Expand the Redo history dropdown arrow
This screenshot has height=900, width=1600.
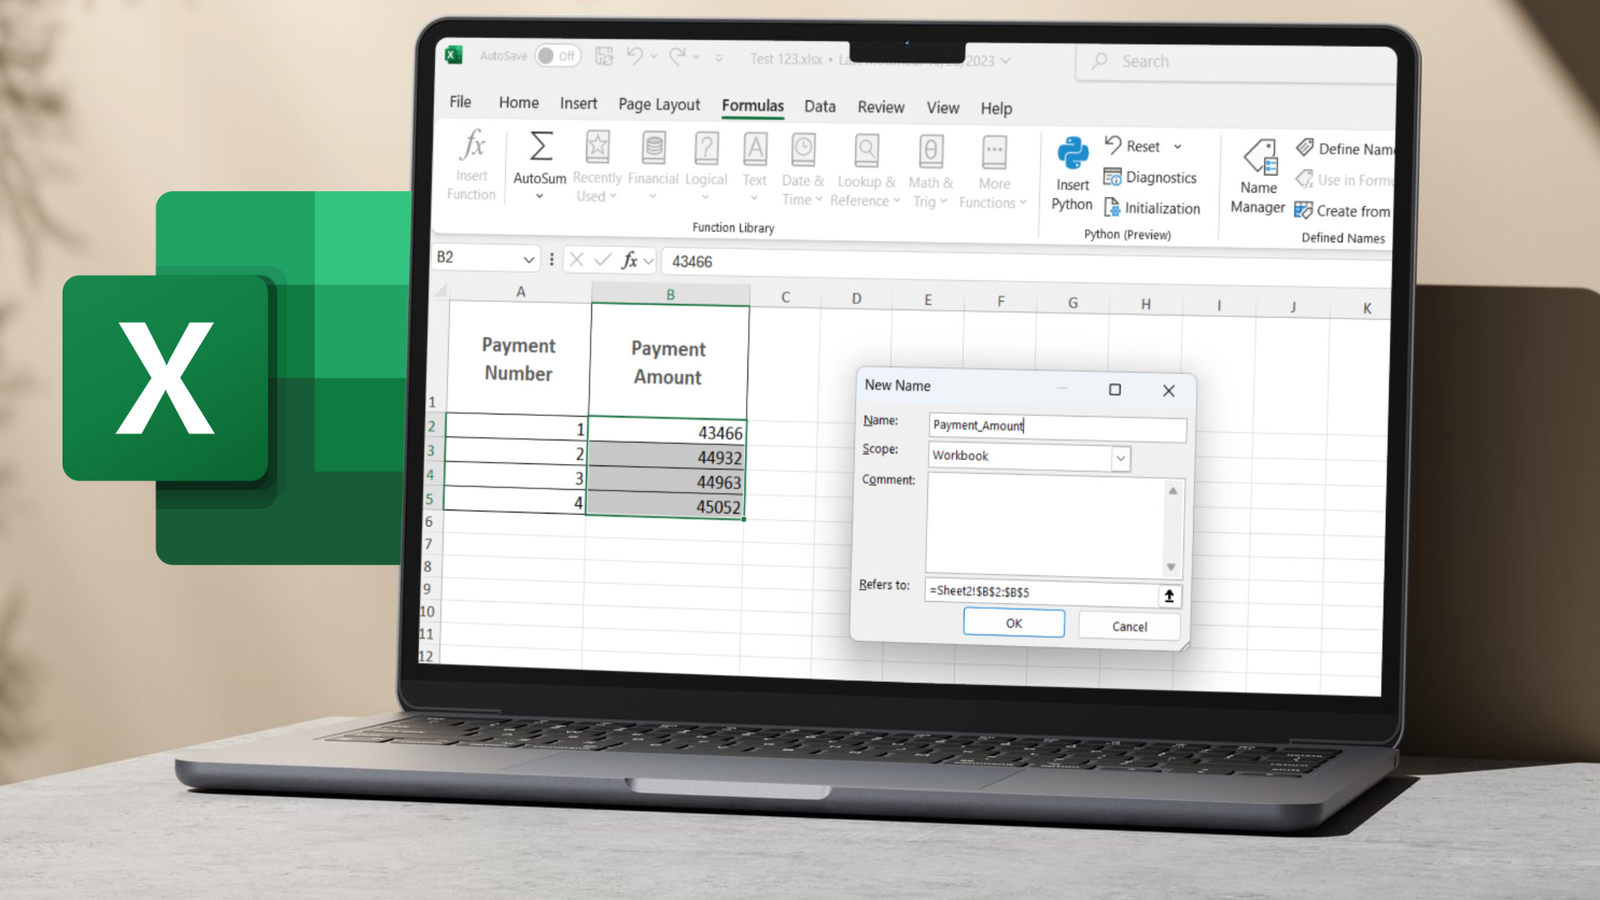pyautogui.click(x=696, y=58)
